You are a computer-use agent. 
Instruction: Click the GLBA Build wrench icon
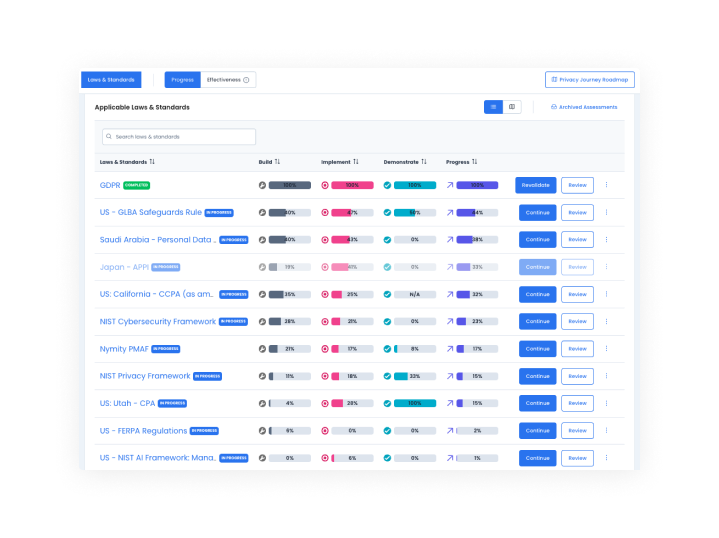click(262, 212)
